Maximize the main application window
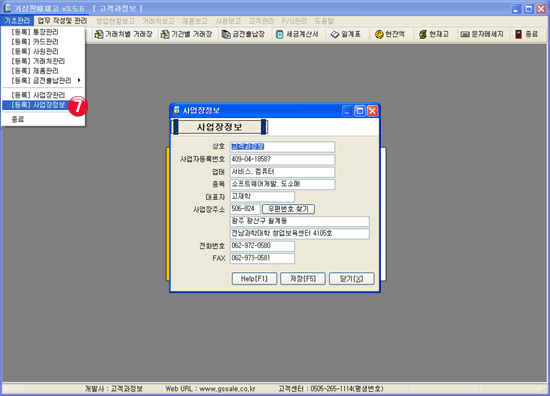Image resolution: width=550 pixels, height=396 pixels. click(x=529, y=9)
